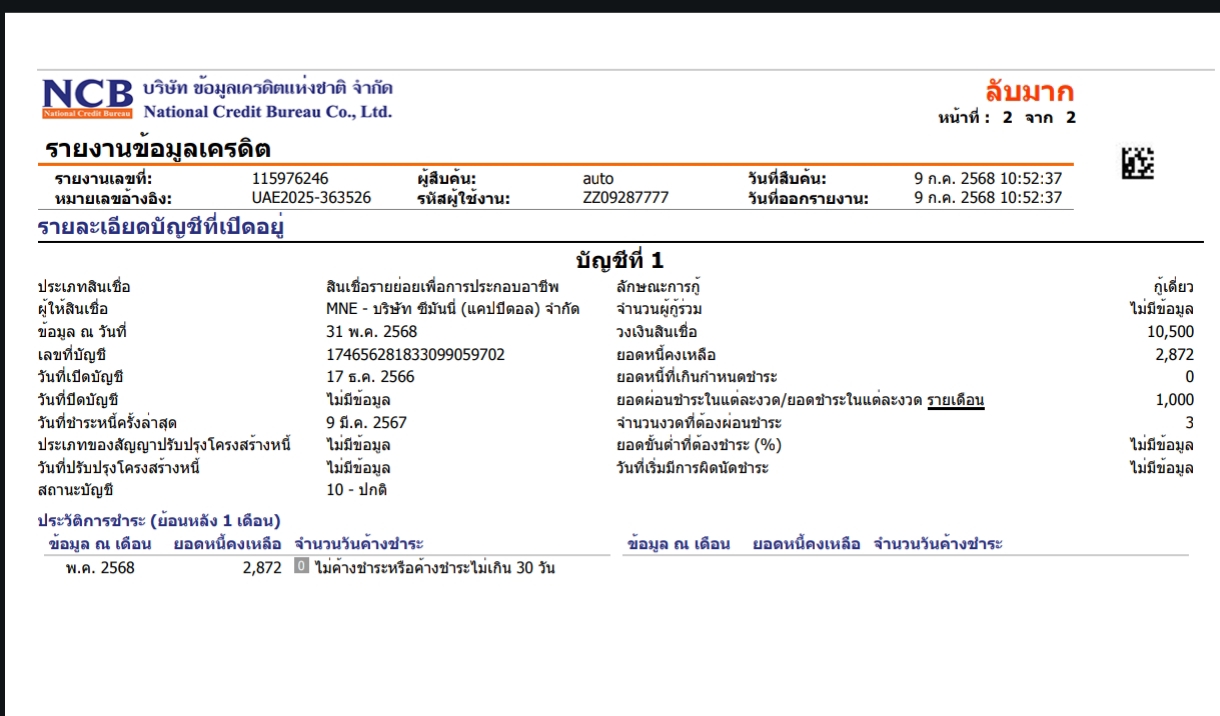
Task: Select the account opening date '17 ธ.ค. 2566'
Action: [370, 377]
